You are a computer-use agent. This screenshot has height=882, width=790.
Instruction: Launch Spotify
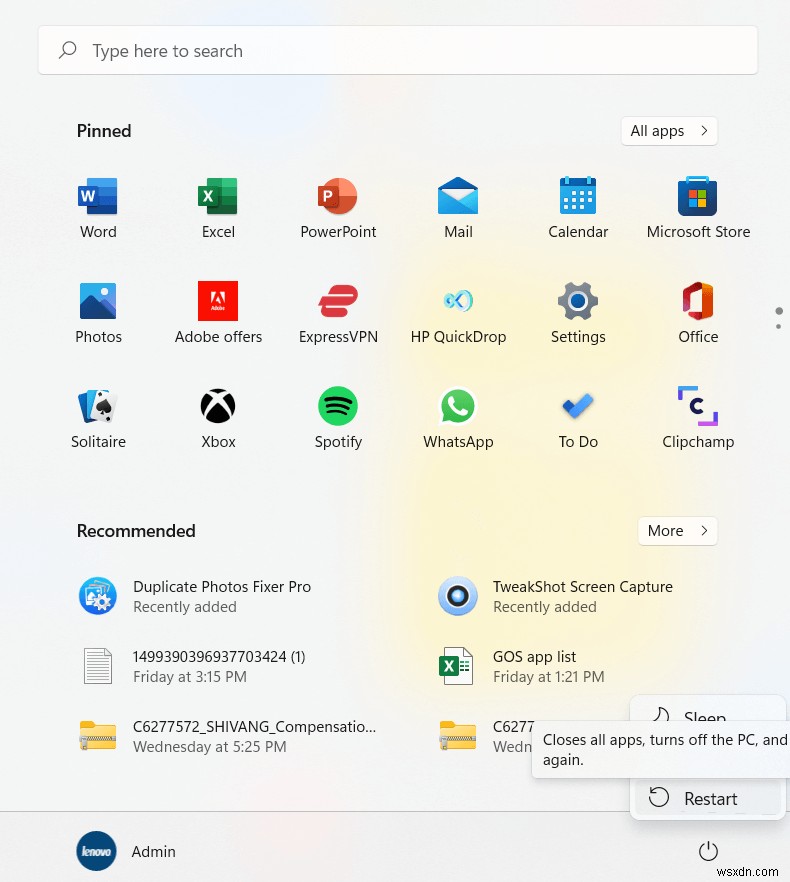pos(338,418)
